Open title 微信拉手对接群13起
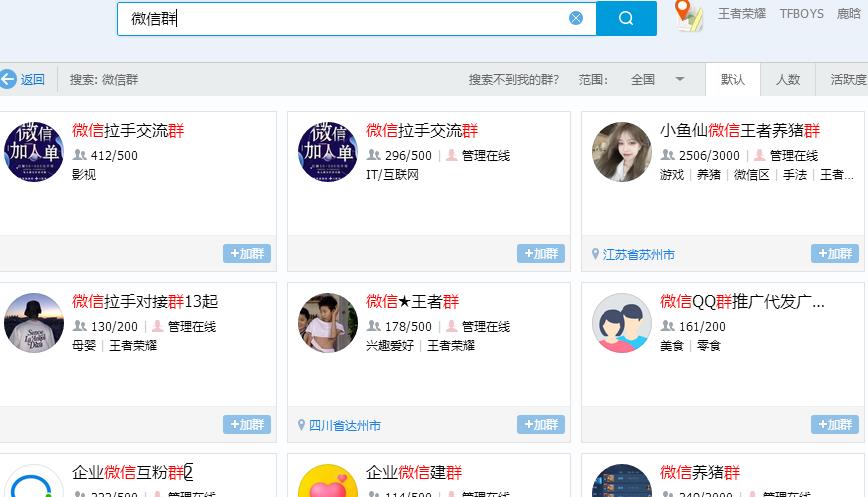Image resolution: width=868 pixels, height=497 pixels. pyautogui.click(x=145, y=302)
